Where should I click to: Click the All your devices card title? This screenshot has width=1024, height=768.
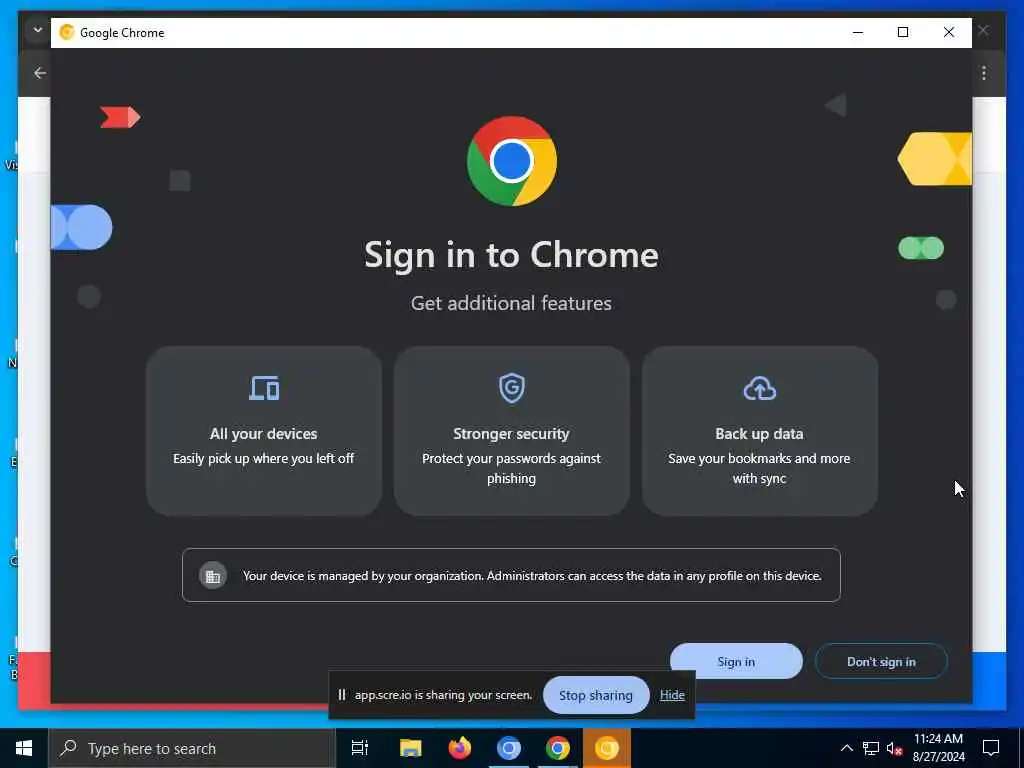[x=264, y=434]
